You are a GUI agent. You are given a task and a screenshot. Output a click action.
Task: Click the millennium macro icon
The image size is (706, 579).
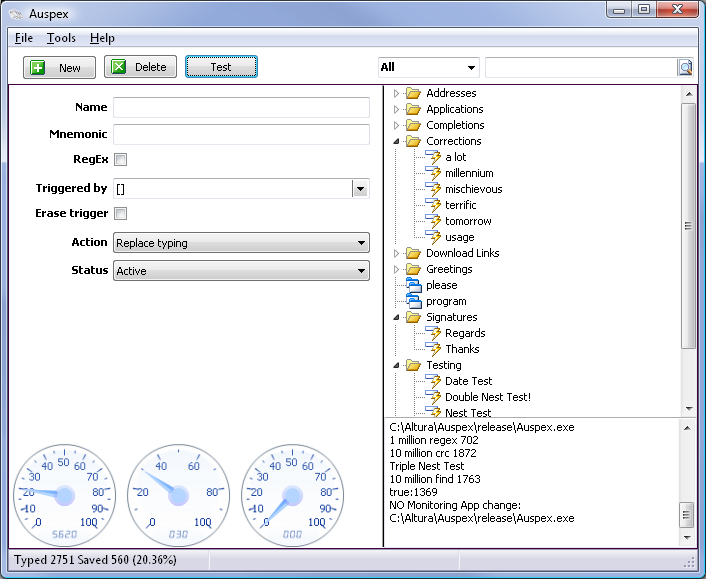(433, 173)
